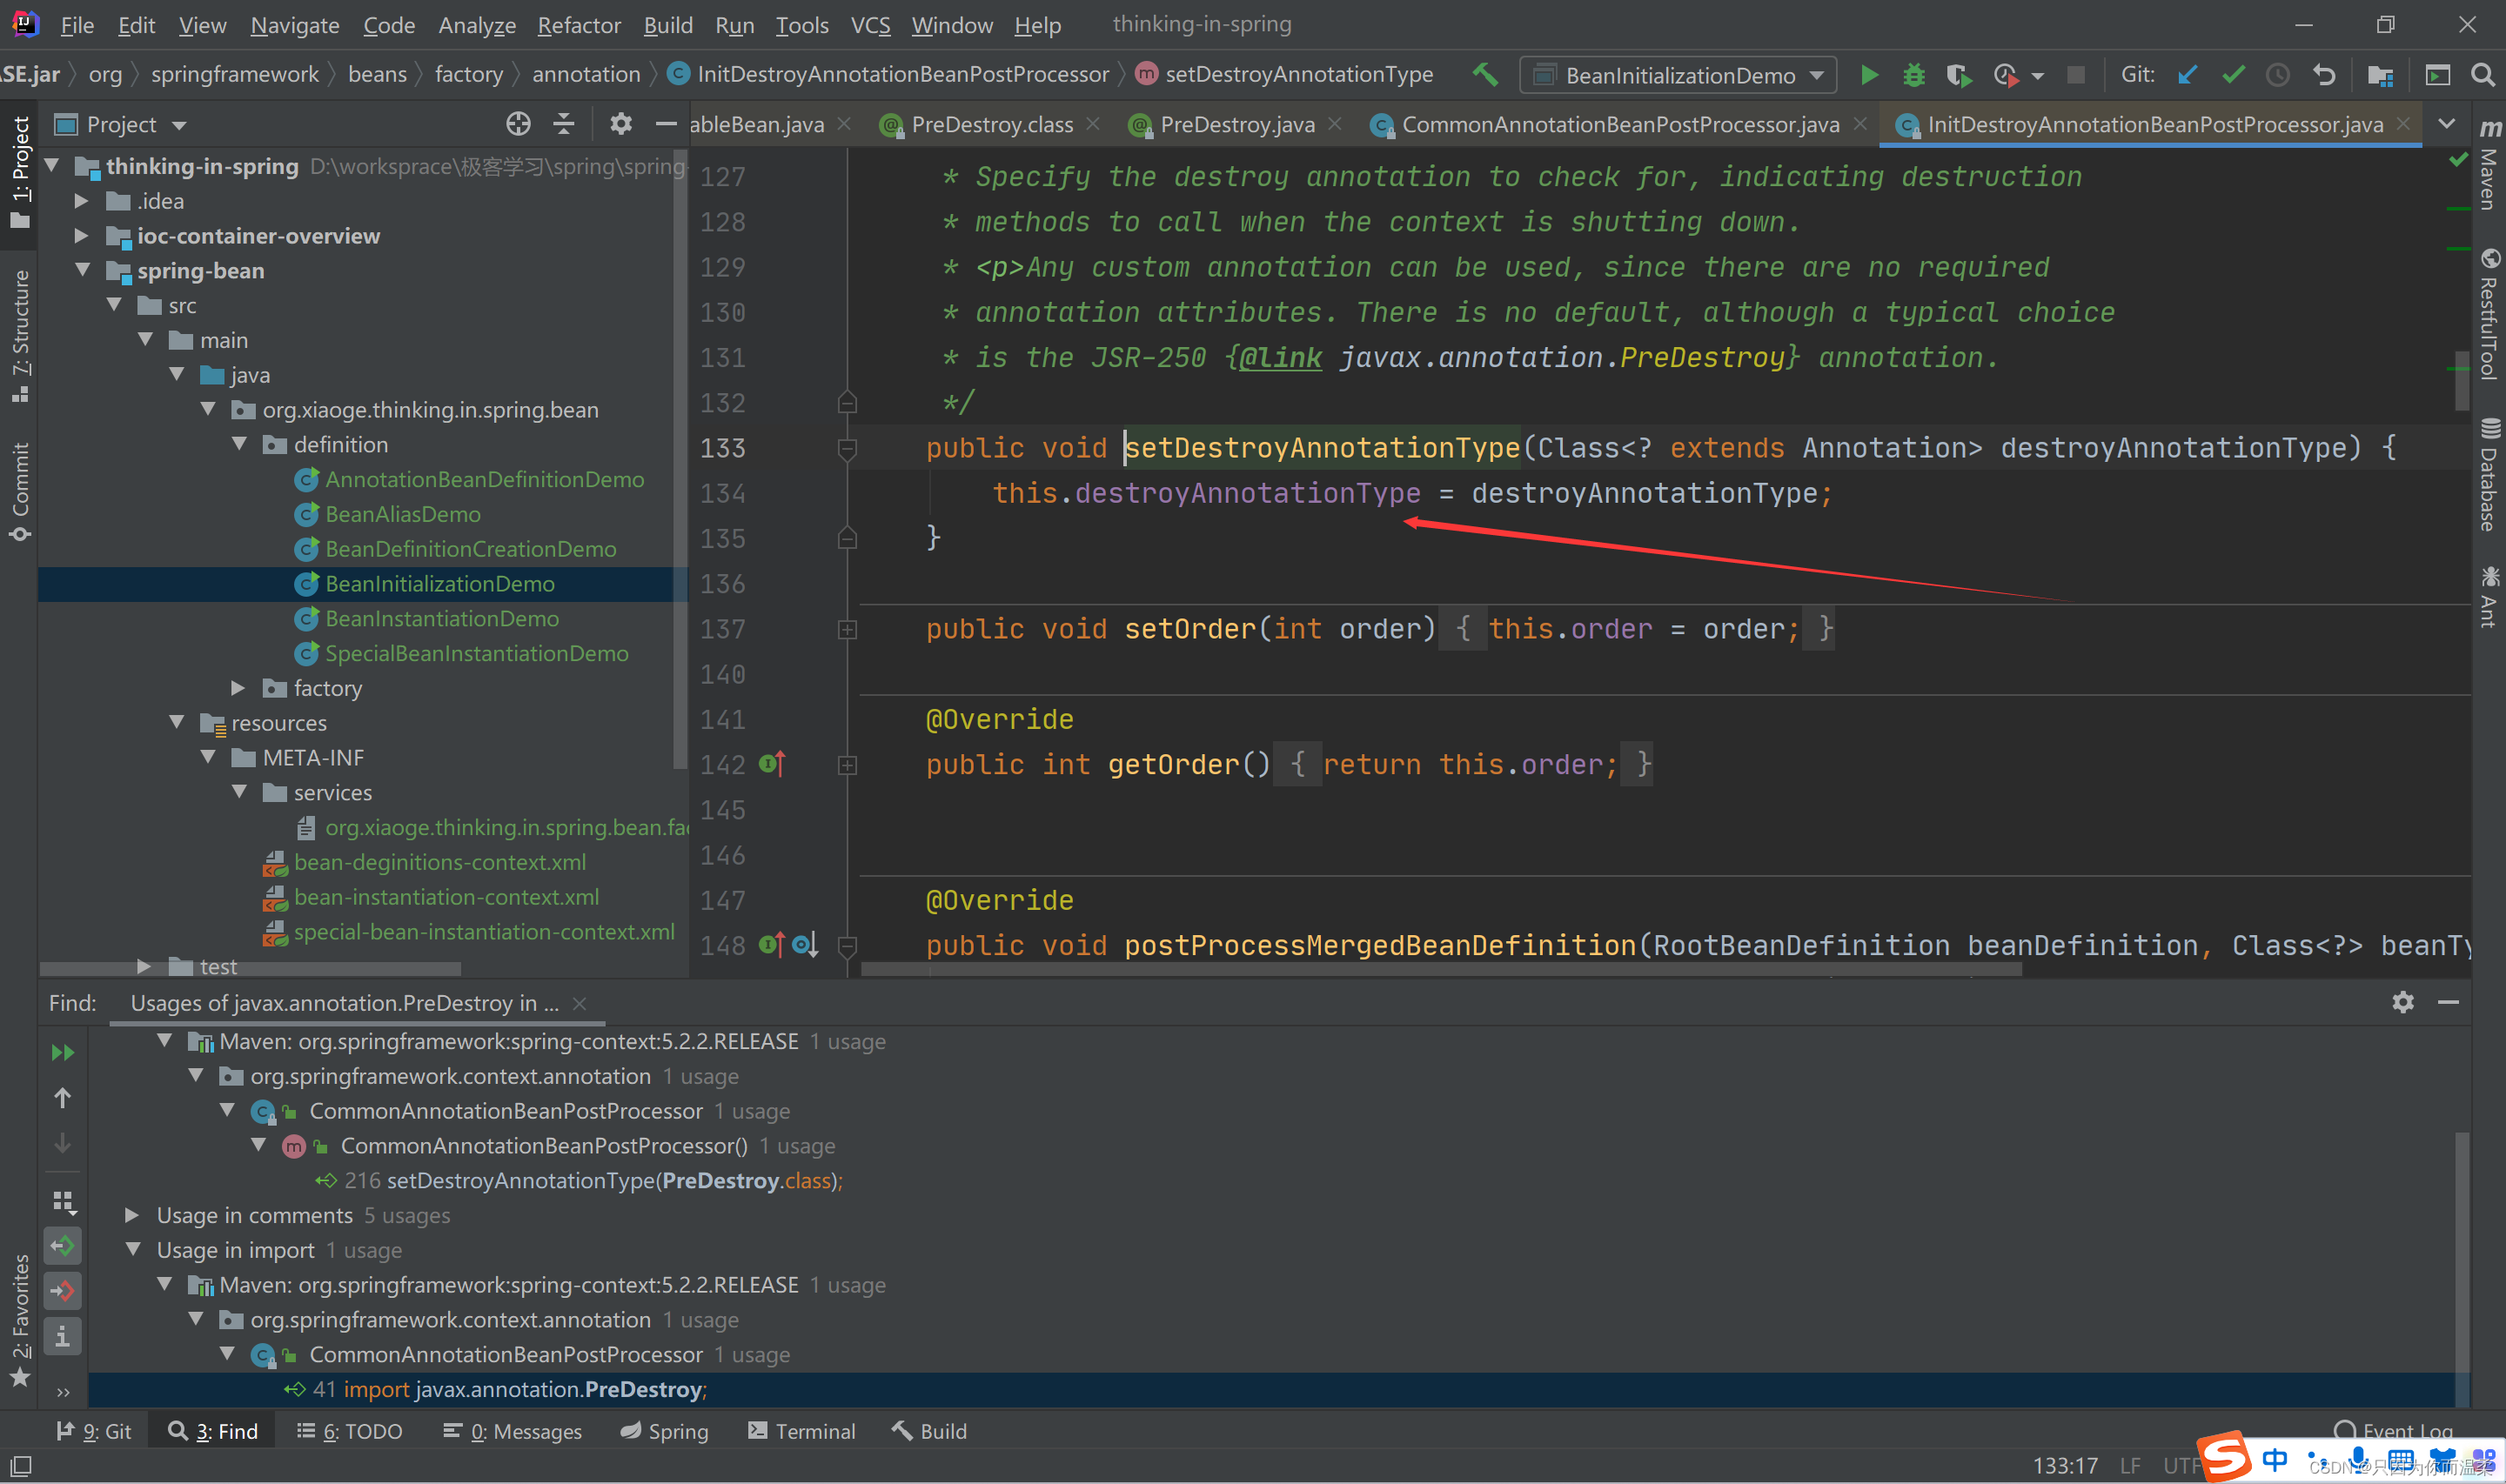Open the Database tool window
This screenshot has height=1484, width=2506.
(2489, 475)
